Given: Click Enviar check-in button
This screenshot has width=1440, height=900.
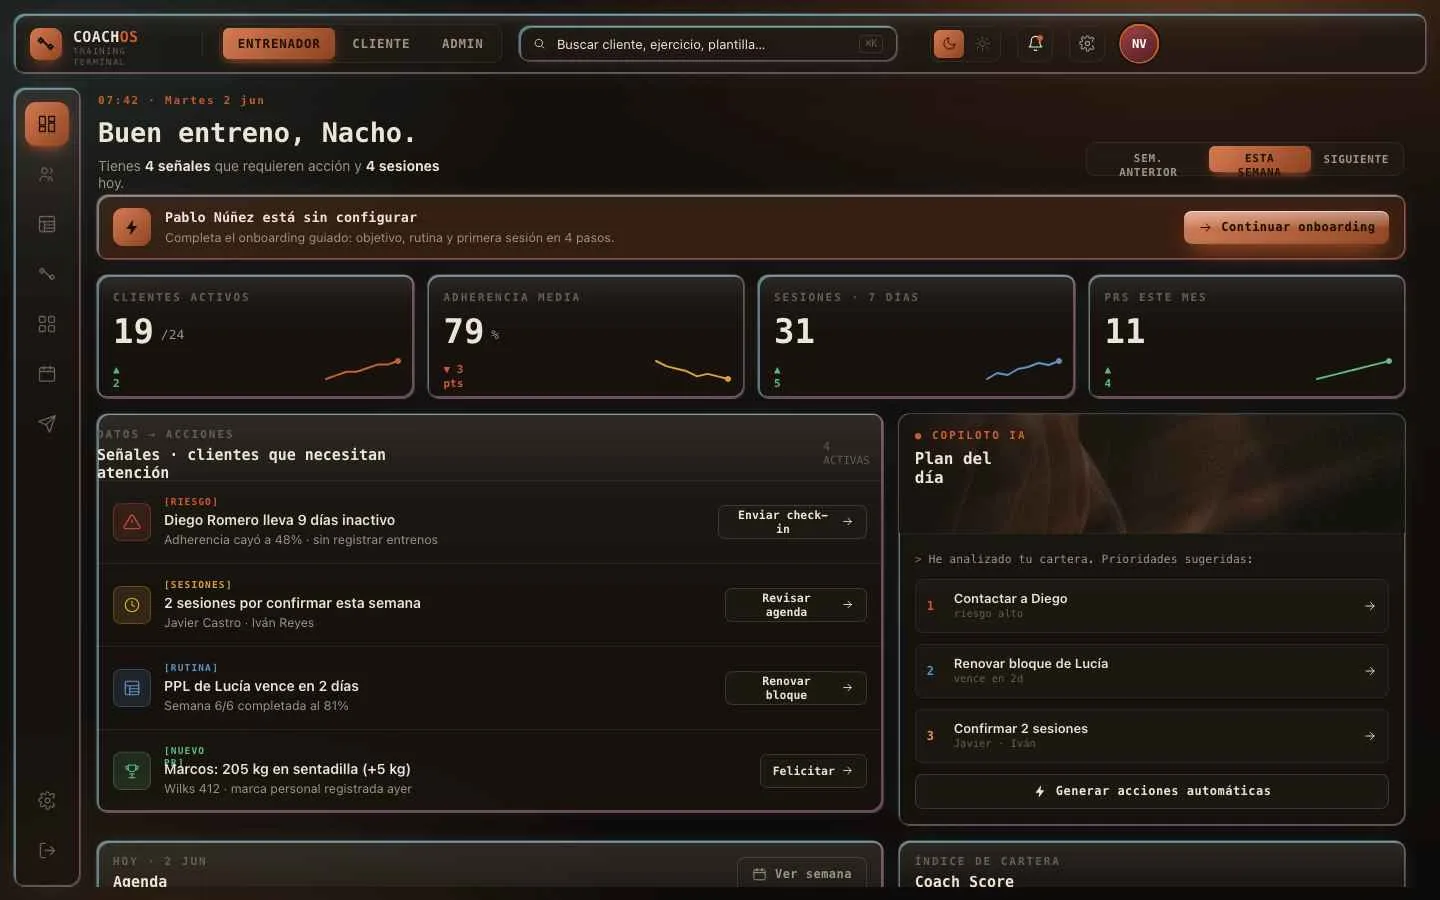Looking at the screenshot, I should tap(792, 522).
